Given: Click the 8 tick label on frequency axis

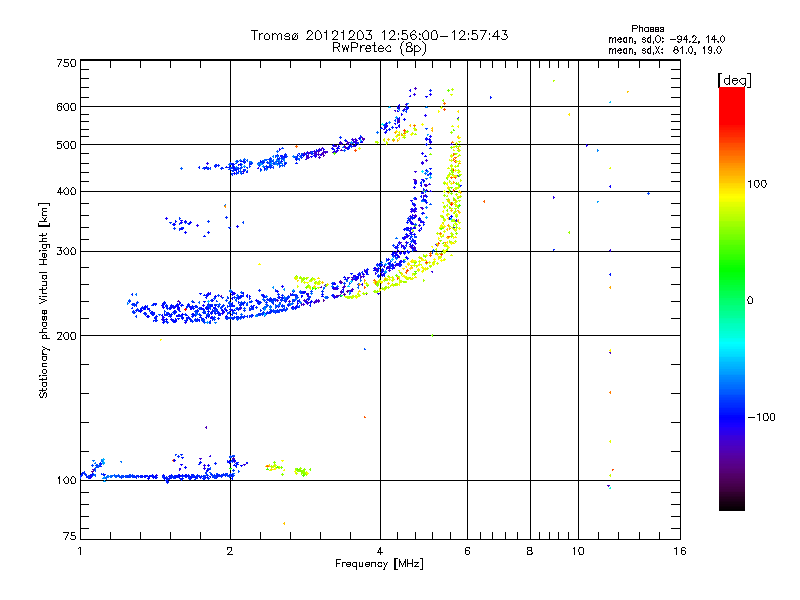Looking at the screenshot, I should pyautogui.click(x=530, y=551).
